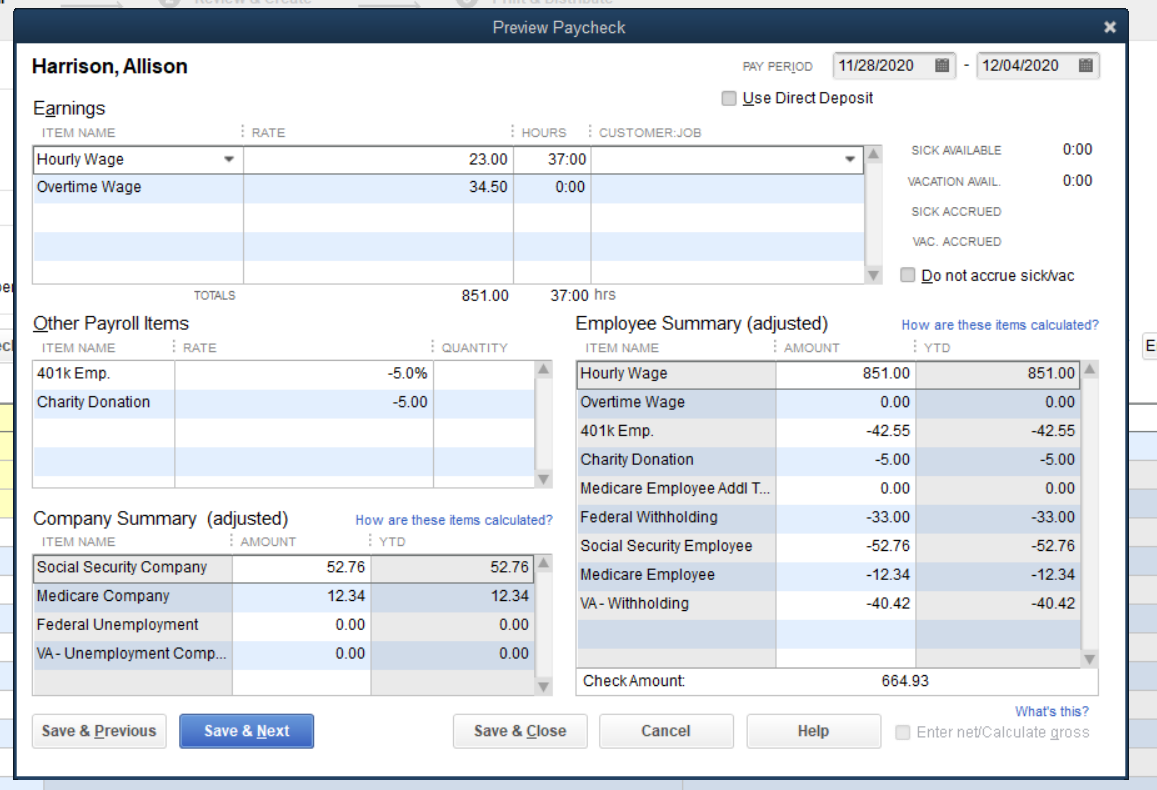The image size is (1157, 790).
Task: Click Overtime Wage hours 0:00 cell
Action: click(552, 187)
